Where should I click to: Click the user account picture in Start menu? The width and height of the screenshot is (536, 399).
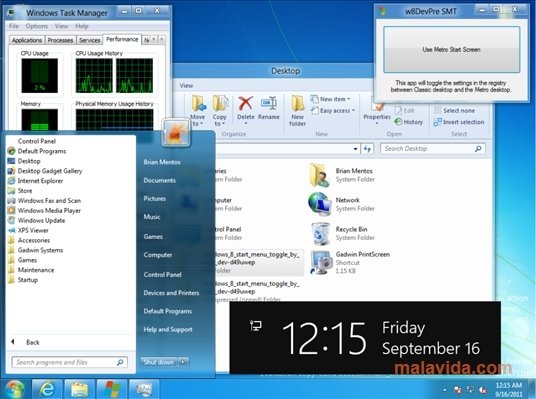pos(176,133)
